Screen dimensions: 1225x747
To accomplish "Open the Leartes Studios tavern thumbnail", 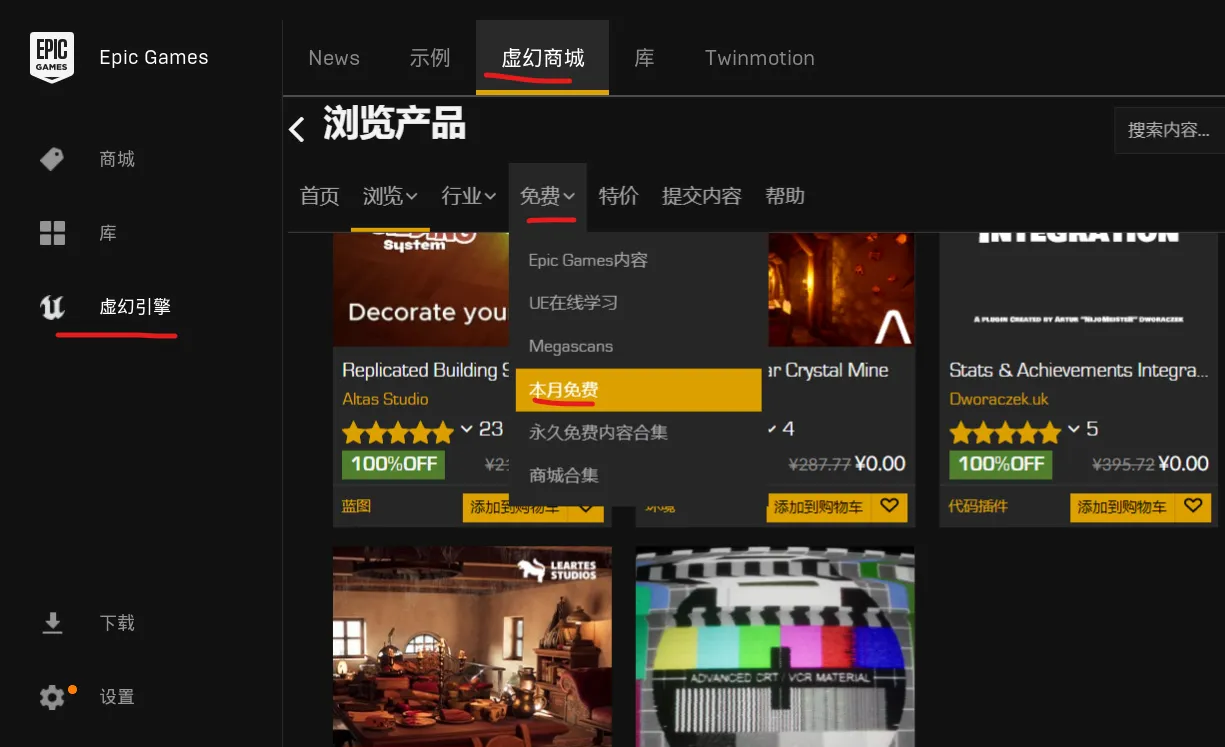I will point(472,646).
